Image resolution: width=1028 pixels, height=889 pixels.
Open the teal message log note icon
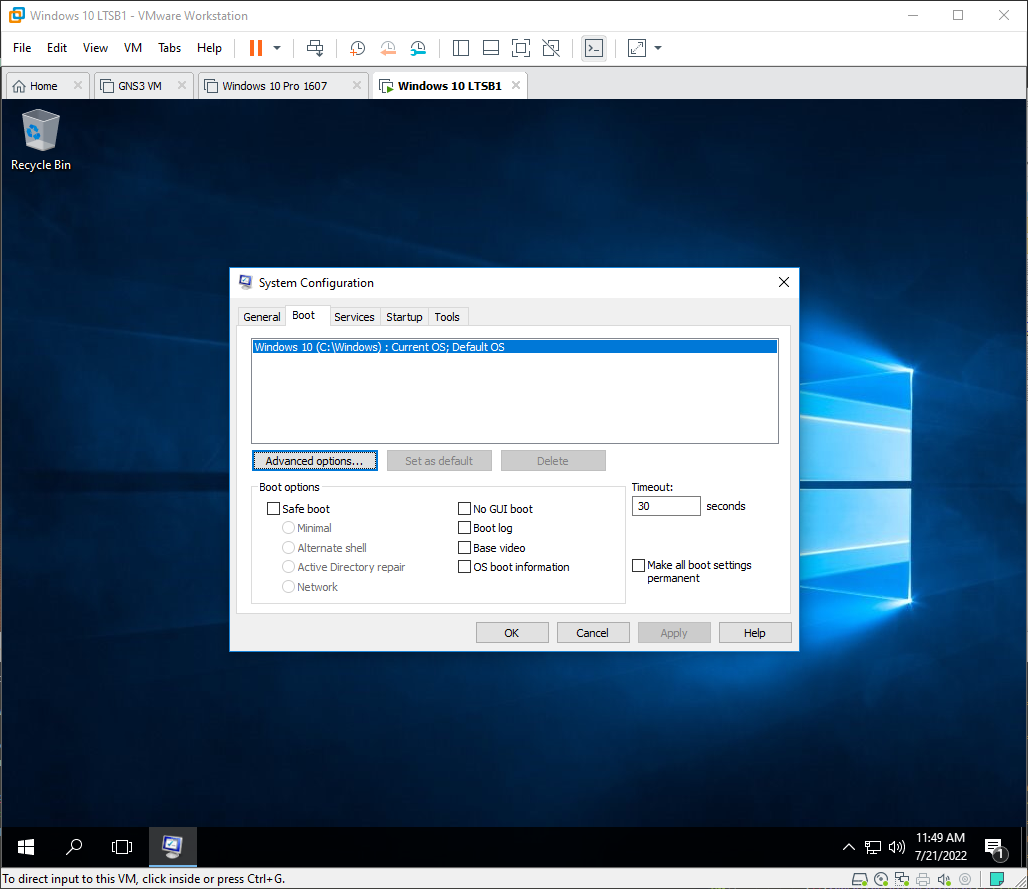(x=997, y=879)
